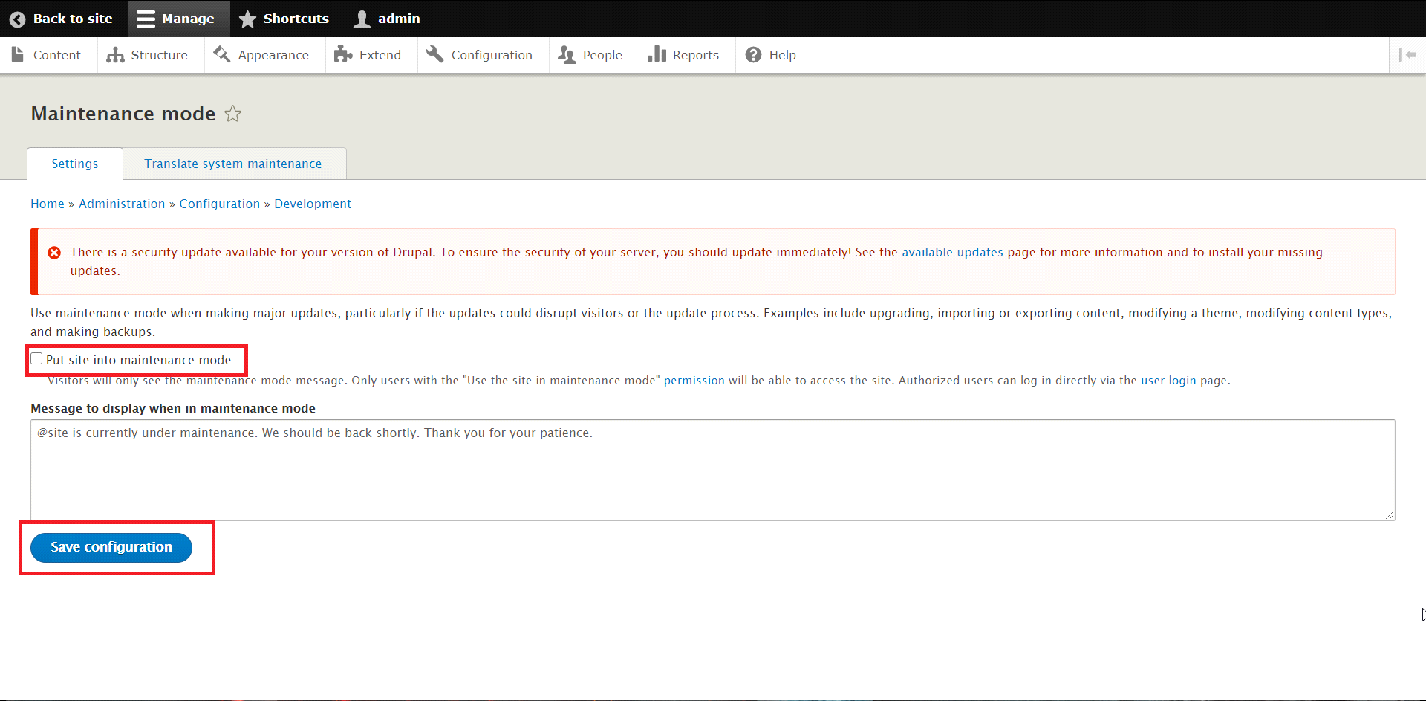Add page to shortcuts with star icon
The height and width of the screenshot is (701, 1426).
233,114
